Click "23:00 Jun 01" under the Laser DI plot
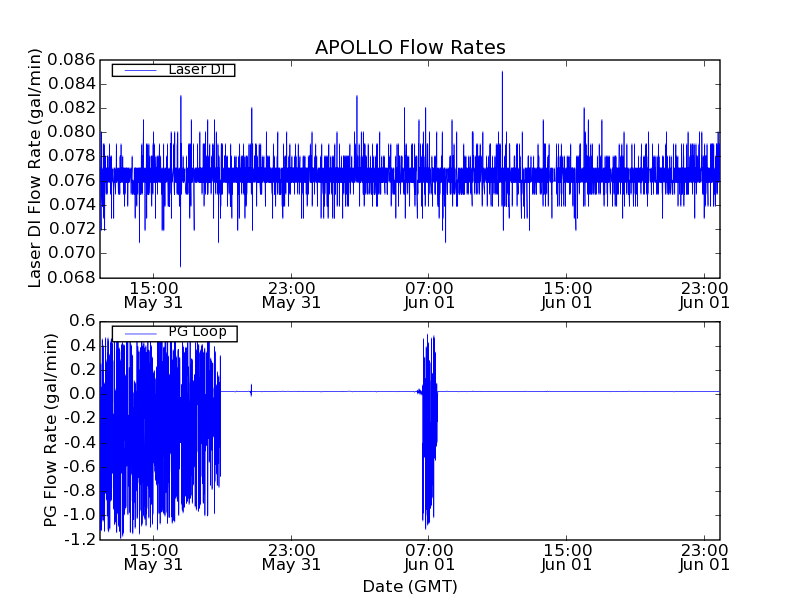Screen dimensions: 800x600 pos(704,295)
